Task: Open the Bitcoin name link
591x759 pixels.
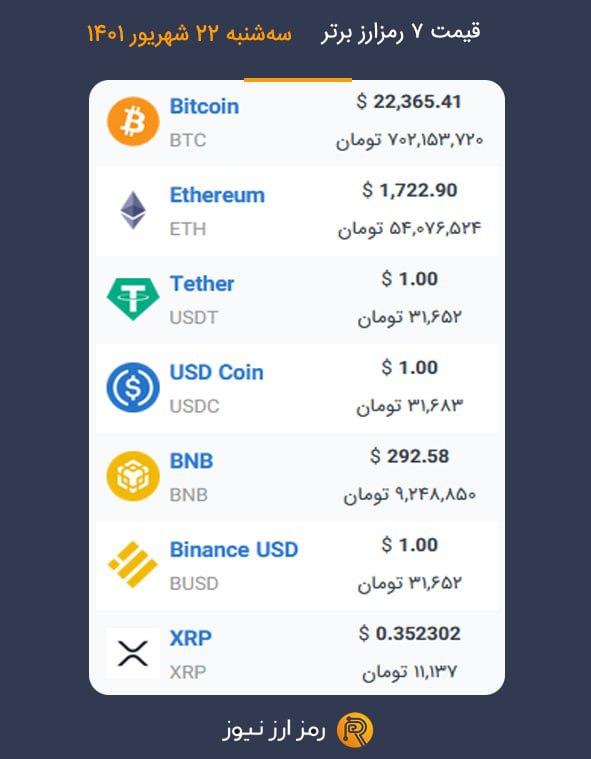Action: click(x=204, y=106)
